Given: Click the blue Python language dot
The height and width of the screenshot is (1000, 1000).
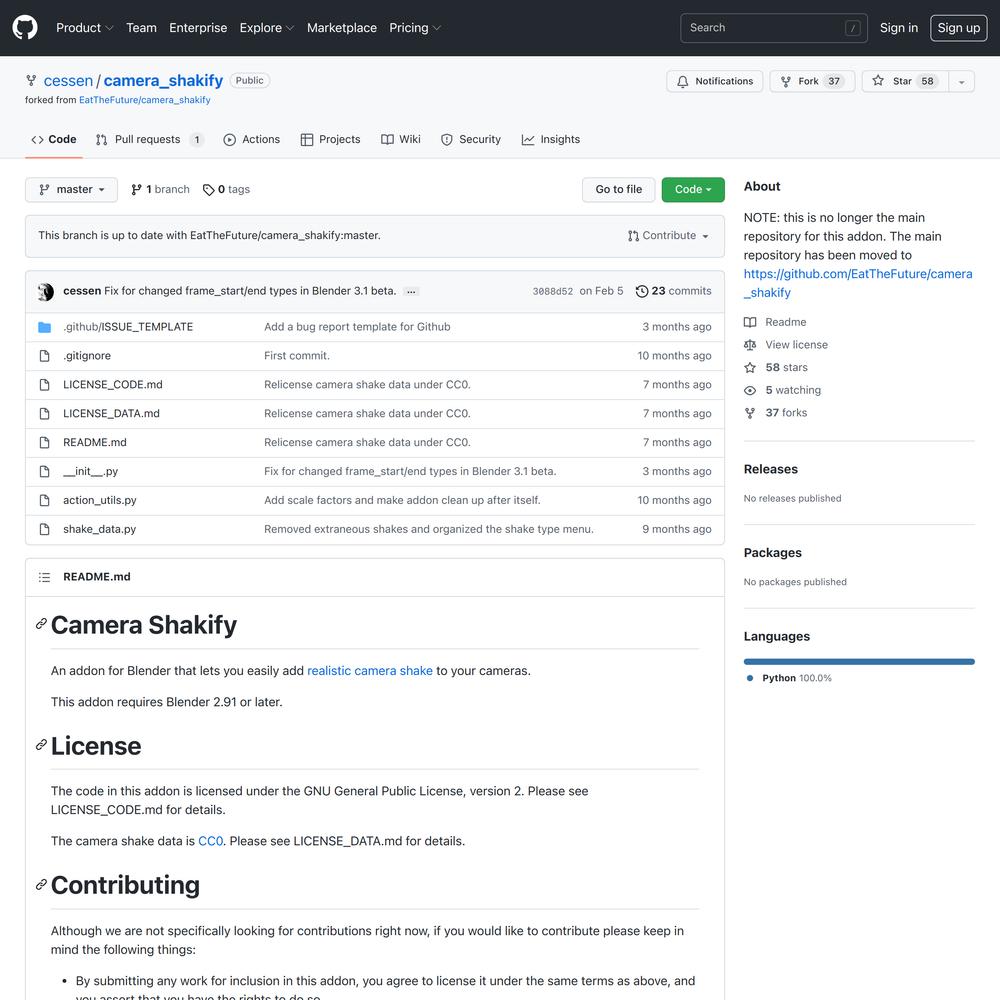Looking at the screenshot, I should click(x=750, y=679).
